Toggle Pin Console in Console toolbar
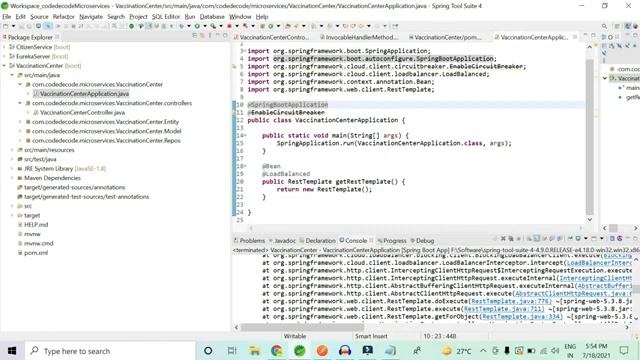This screenshot has width=640, height=360. 570,239
